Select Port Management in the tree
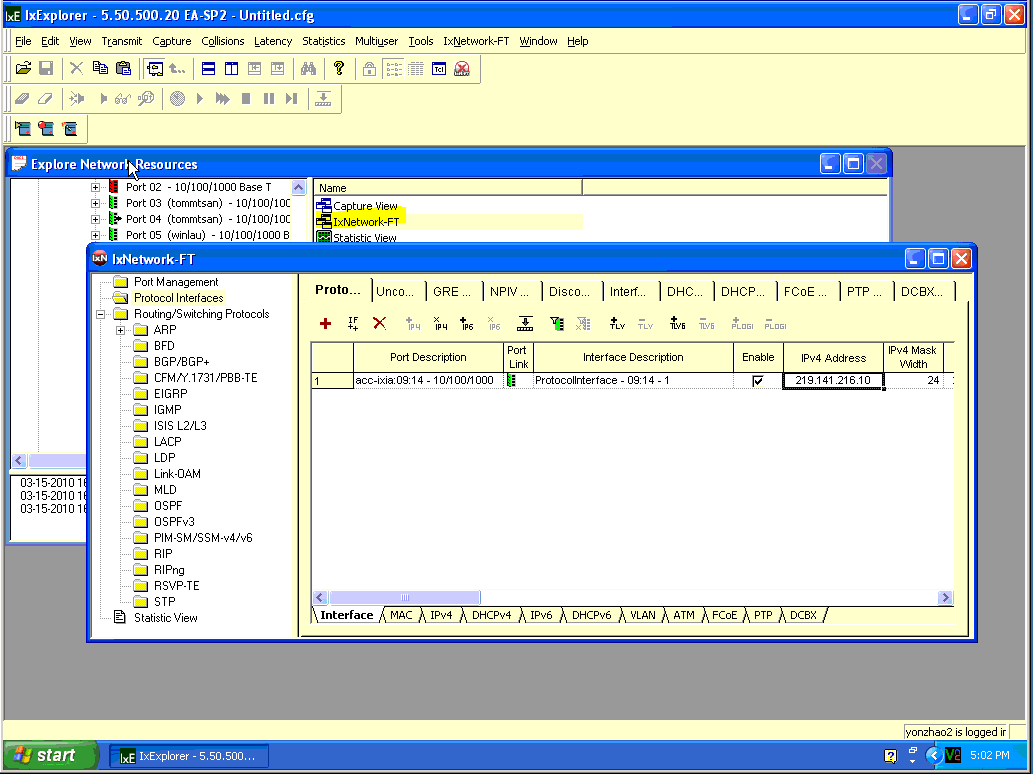The image size is (1033, 774). [176, 282]
